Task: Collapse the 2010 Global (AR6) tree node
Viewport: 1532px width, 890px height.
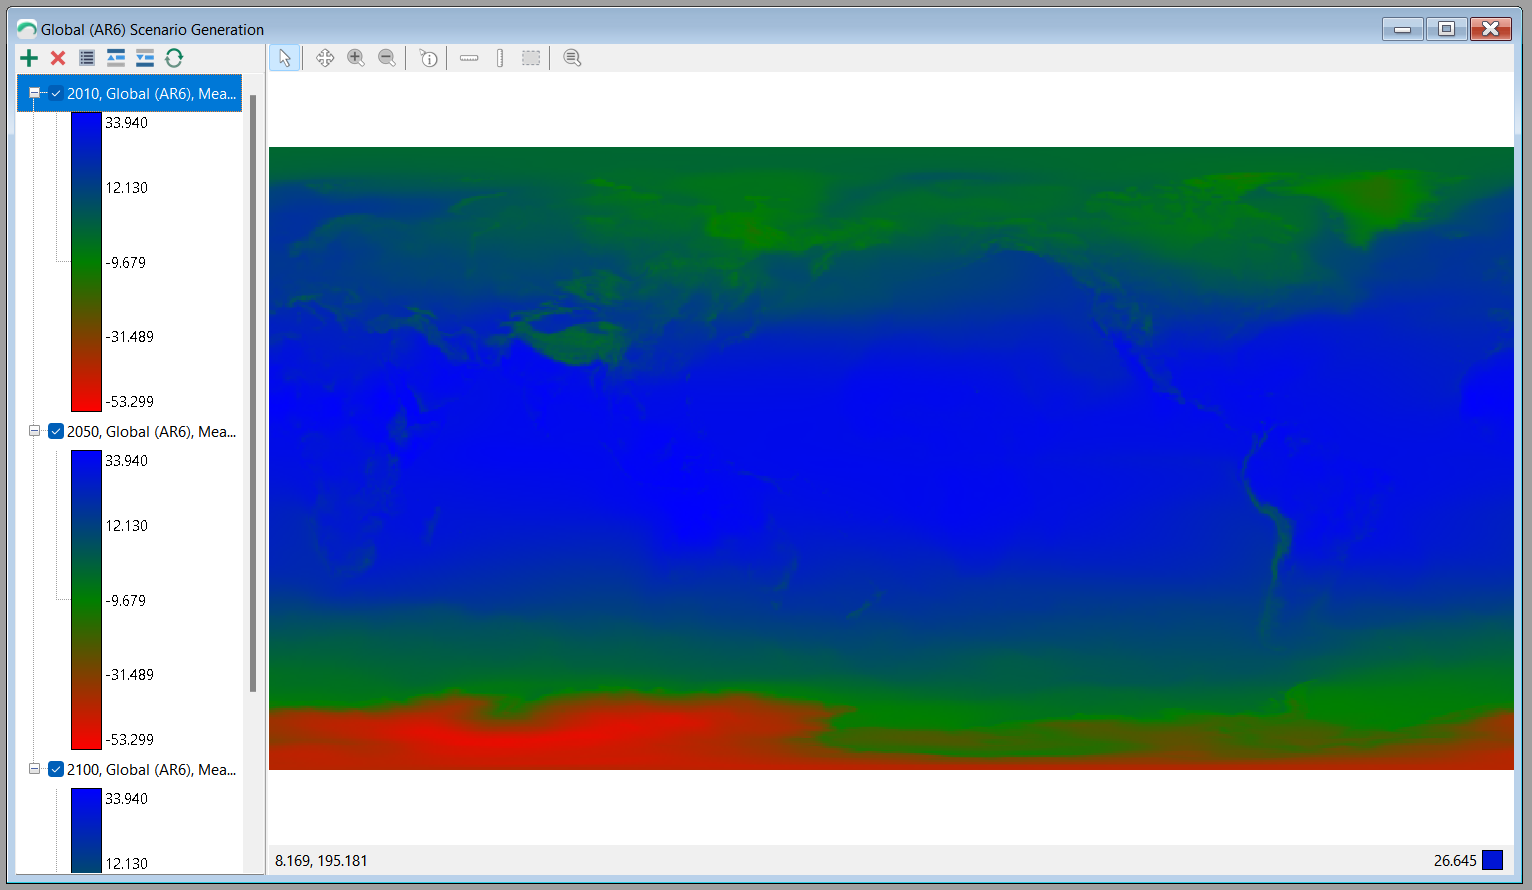Action: coord(34,93)
